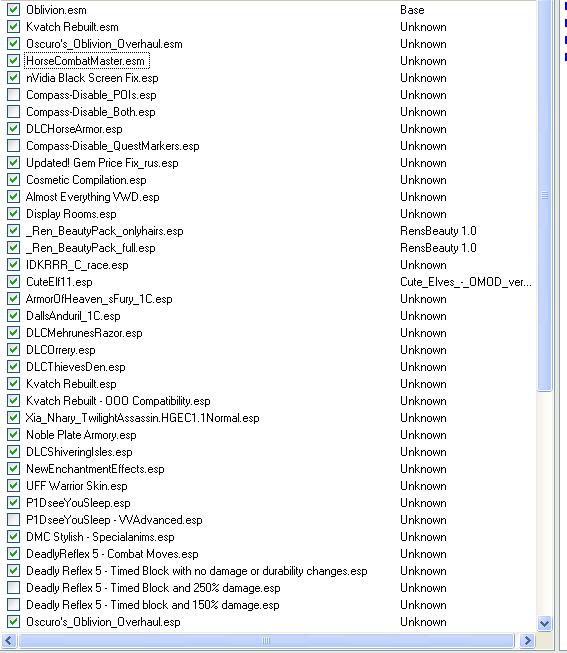
Task: Select DallsAnduril_1C.esp entry
Action: pos(73,316)
